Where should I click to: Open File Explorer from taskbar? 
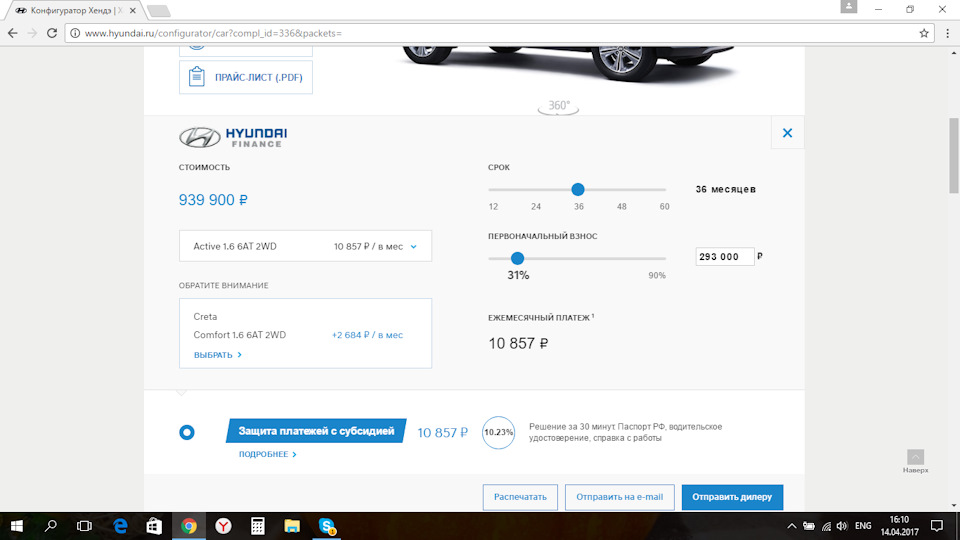[292, 526]
